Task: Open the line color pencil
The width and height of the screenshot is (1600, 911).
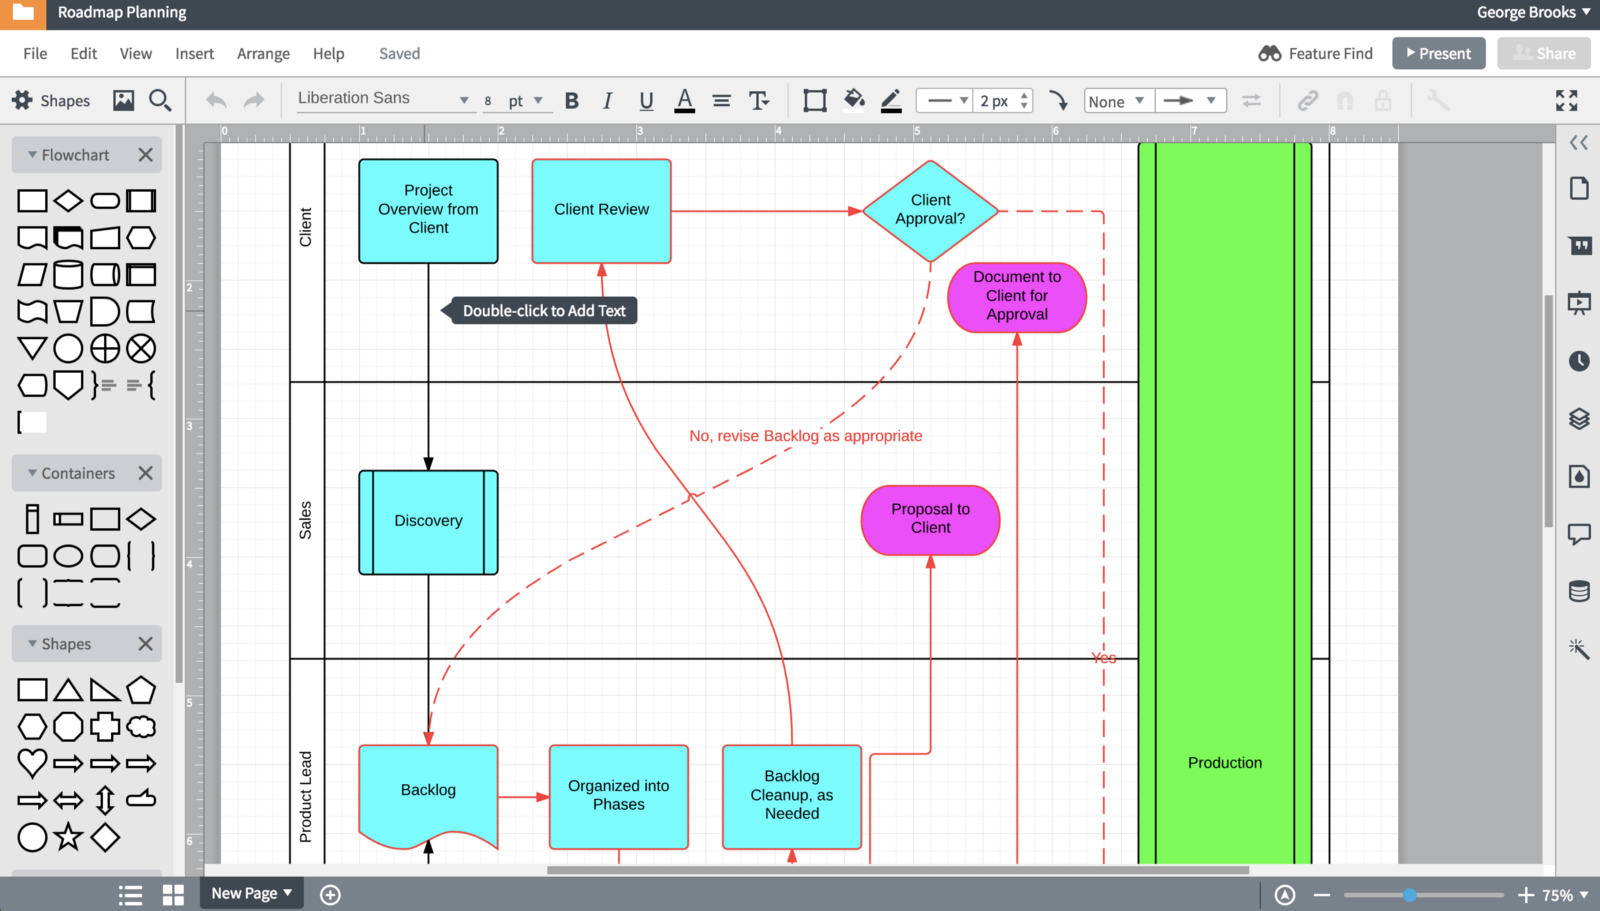Action: point(891,101)
